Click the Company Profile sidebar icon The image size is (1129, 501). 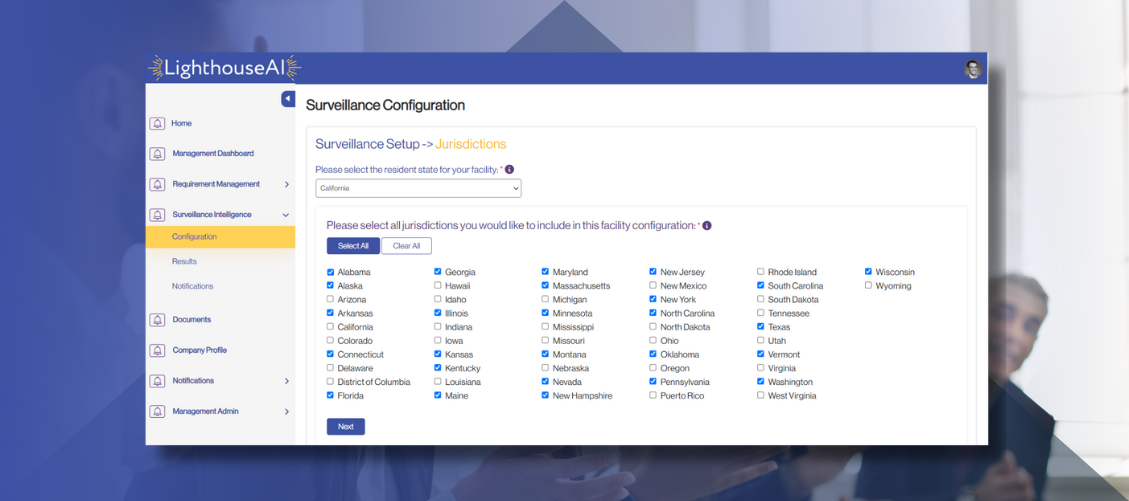coord(157,351)
